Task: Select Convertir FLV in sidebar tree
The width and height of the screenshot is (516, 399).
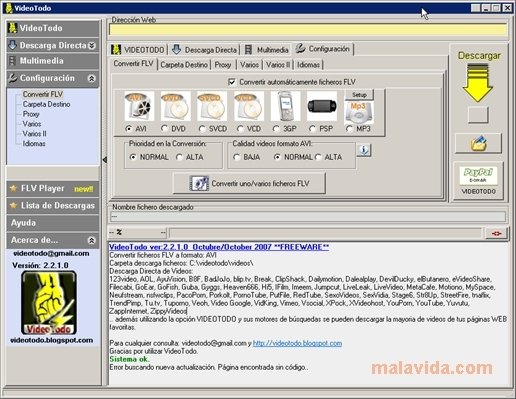Action: coord(43,94)
